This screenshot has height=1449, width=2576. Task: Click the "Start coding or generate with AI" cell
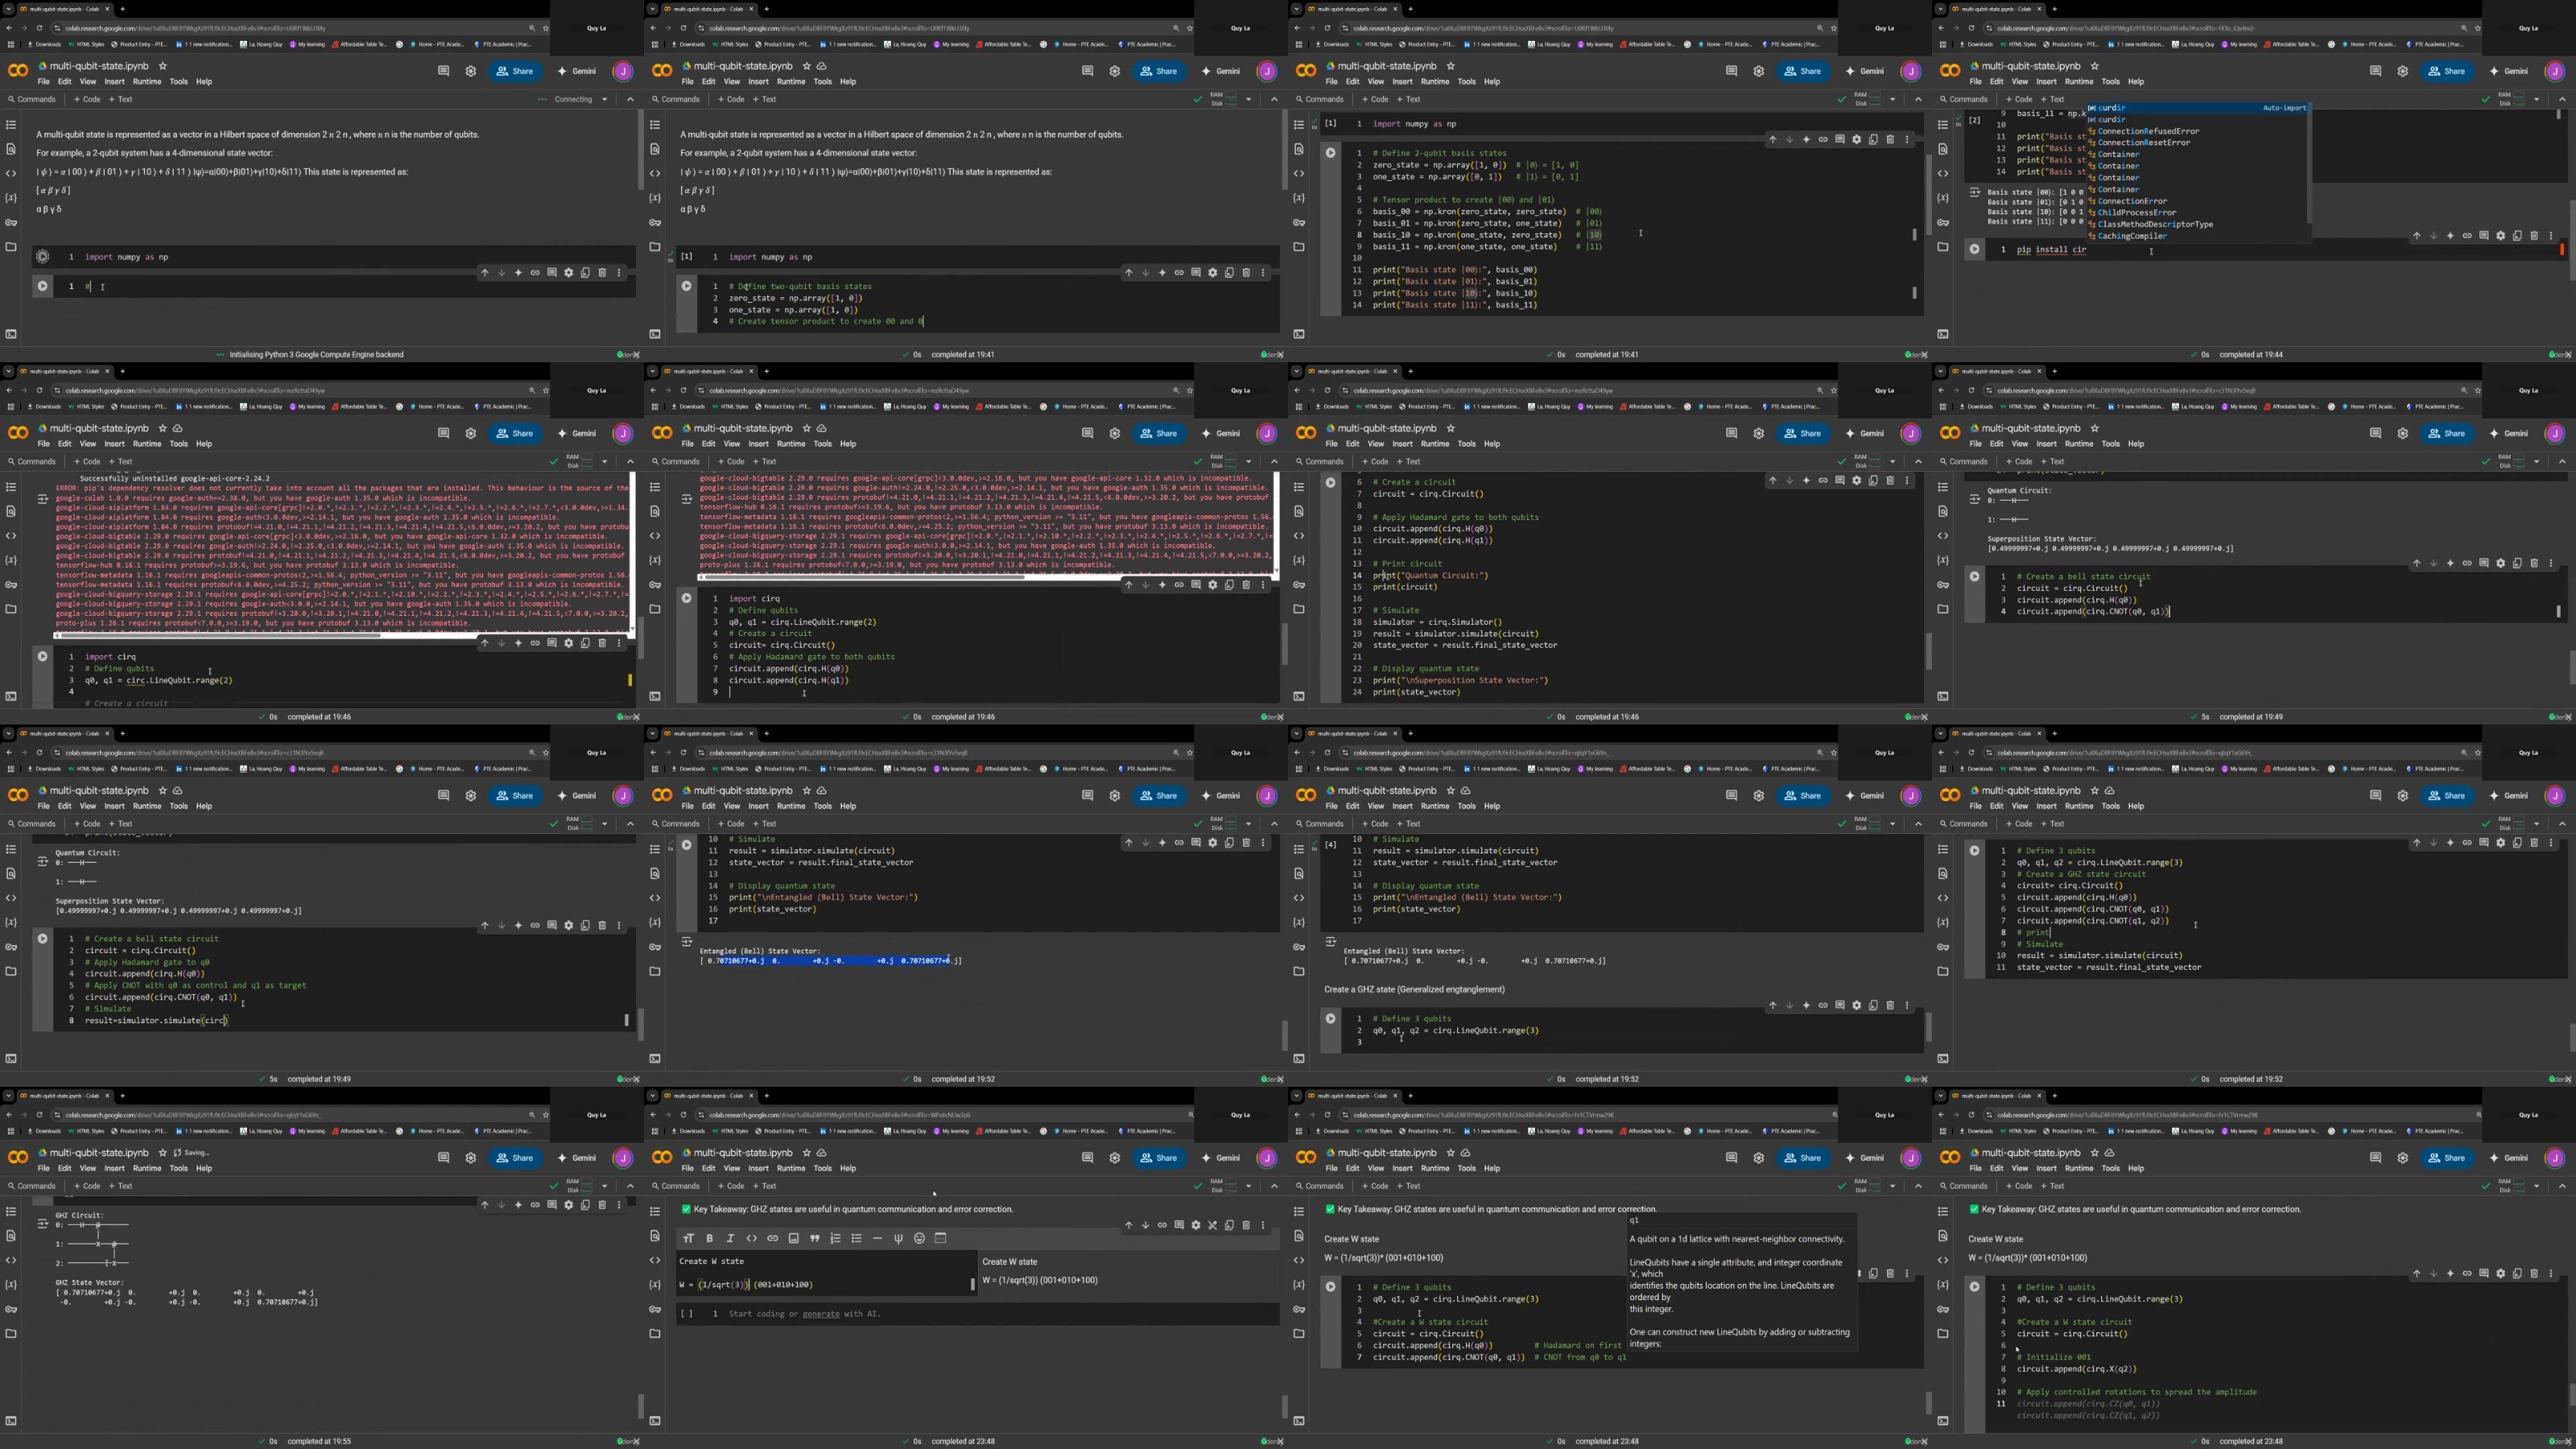tap(978, 1314)
